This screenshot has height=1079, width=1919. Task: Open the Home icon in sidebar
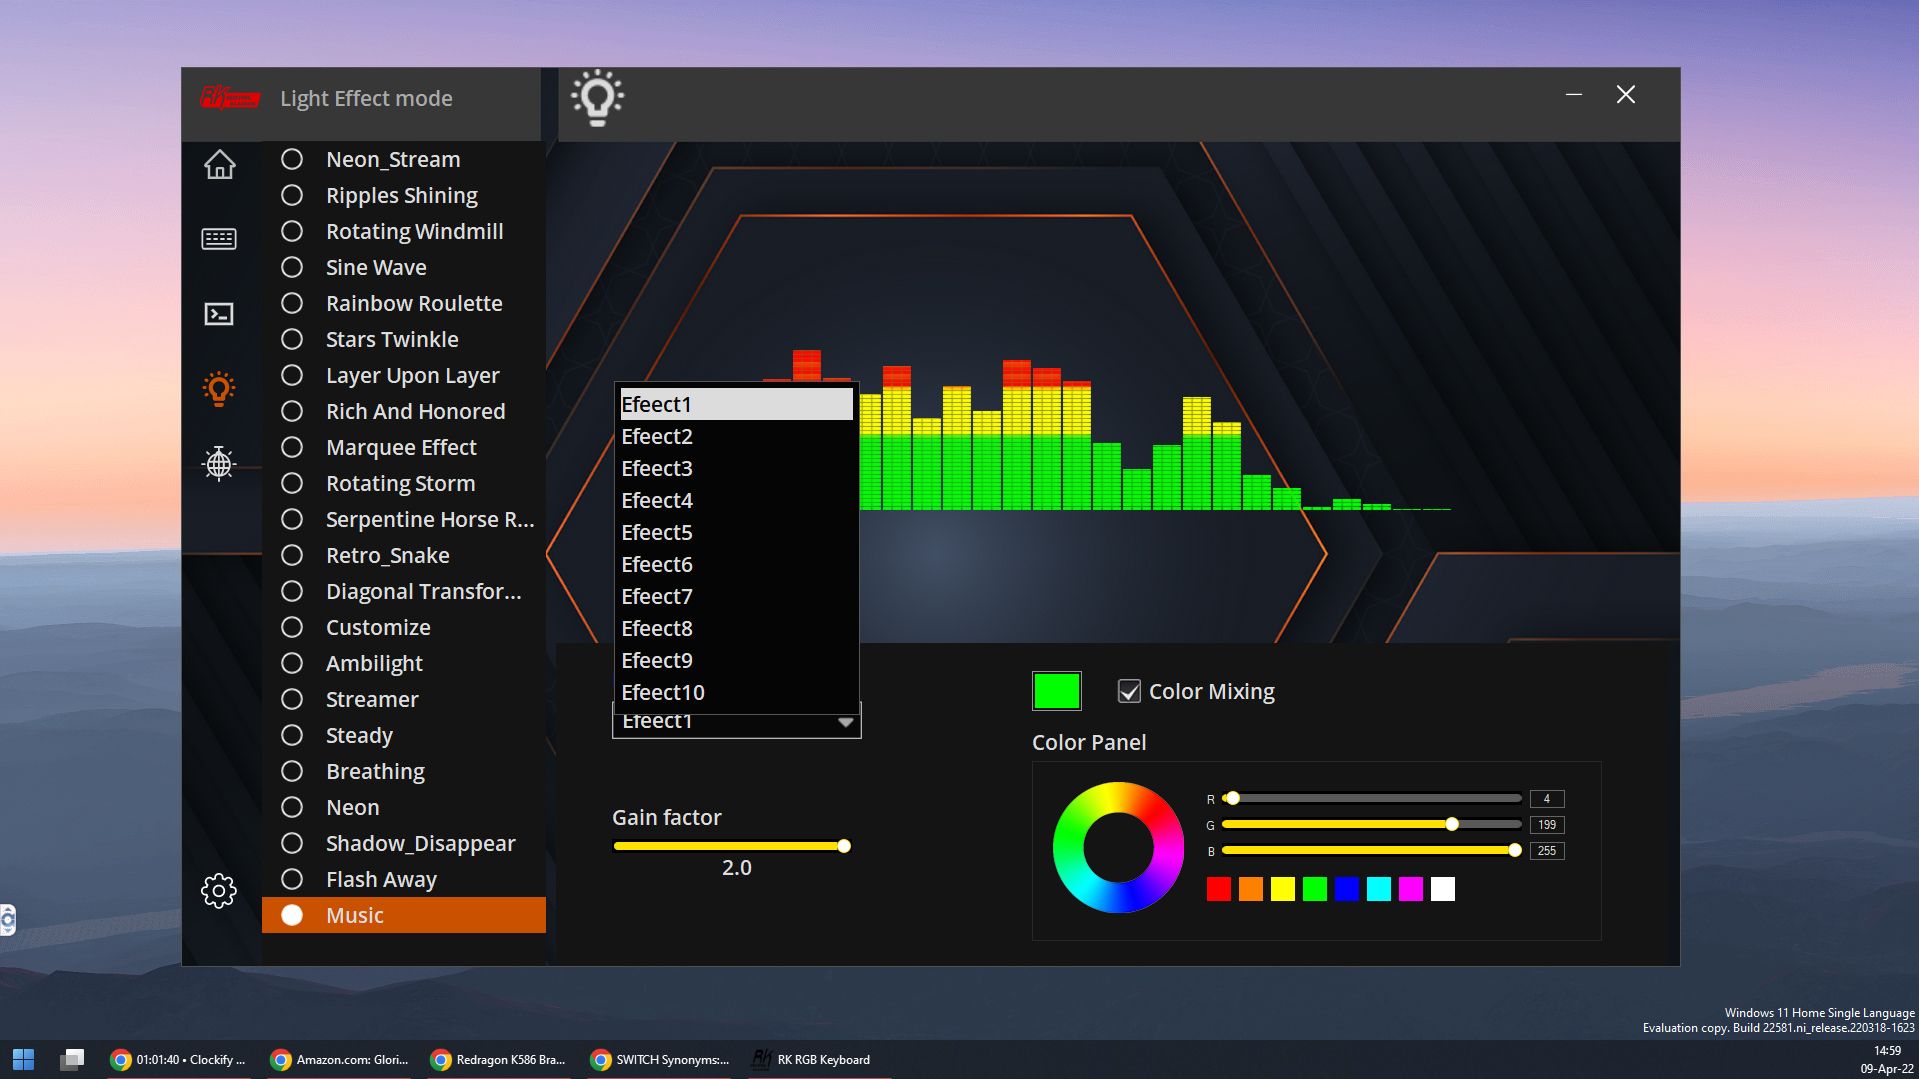pos(219,164)
